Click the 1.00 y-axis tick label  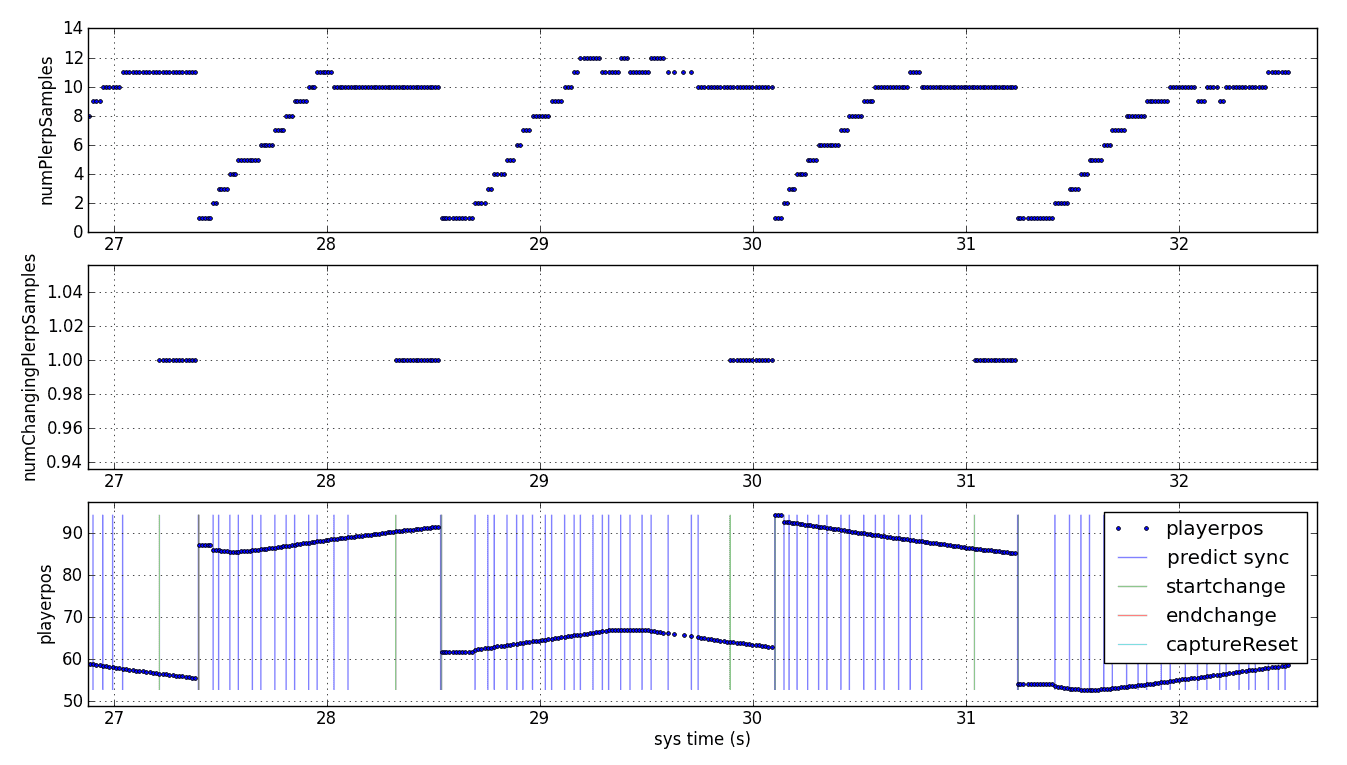[64, 360]
